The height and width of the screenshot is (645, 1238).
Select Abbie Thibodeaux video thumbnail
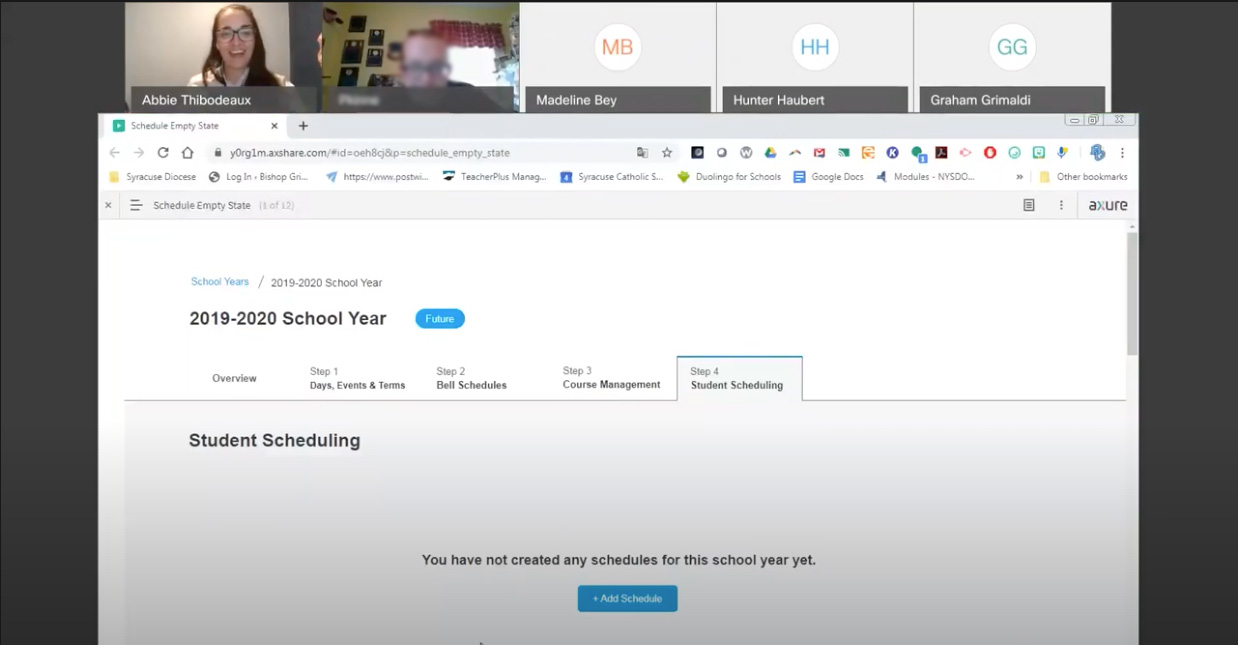pyautogui.click(x=221, y=56)
